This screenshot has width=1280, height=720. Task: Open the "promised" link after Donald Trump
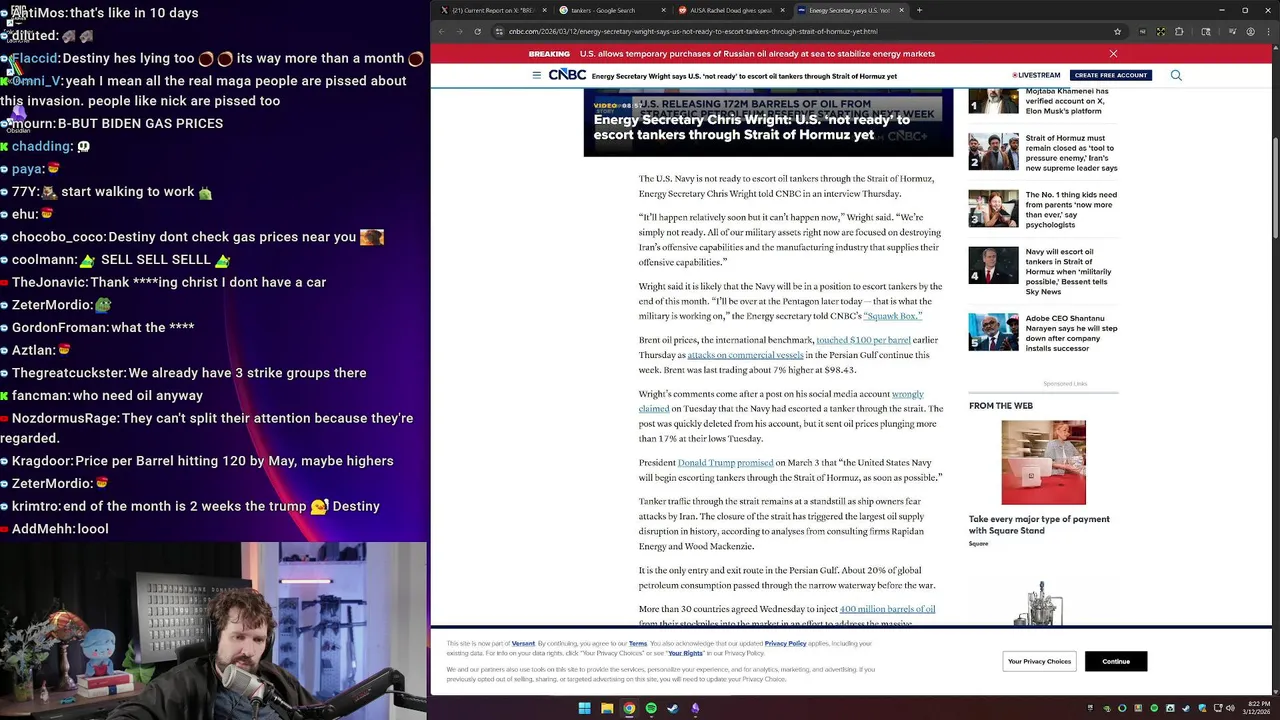tap(755, 463)
